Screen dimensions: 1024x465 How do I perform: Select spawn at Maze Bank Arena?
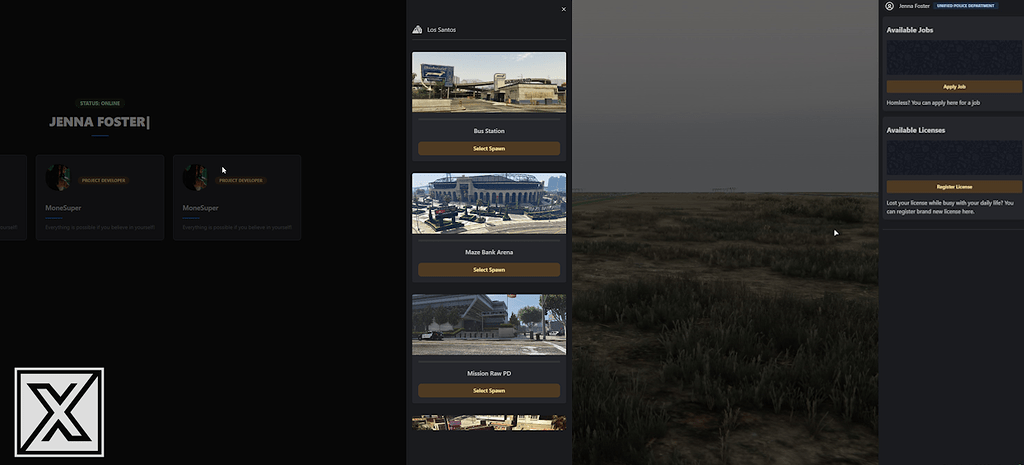[x=489, y=270]
